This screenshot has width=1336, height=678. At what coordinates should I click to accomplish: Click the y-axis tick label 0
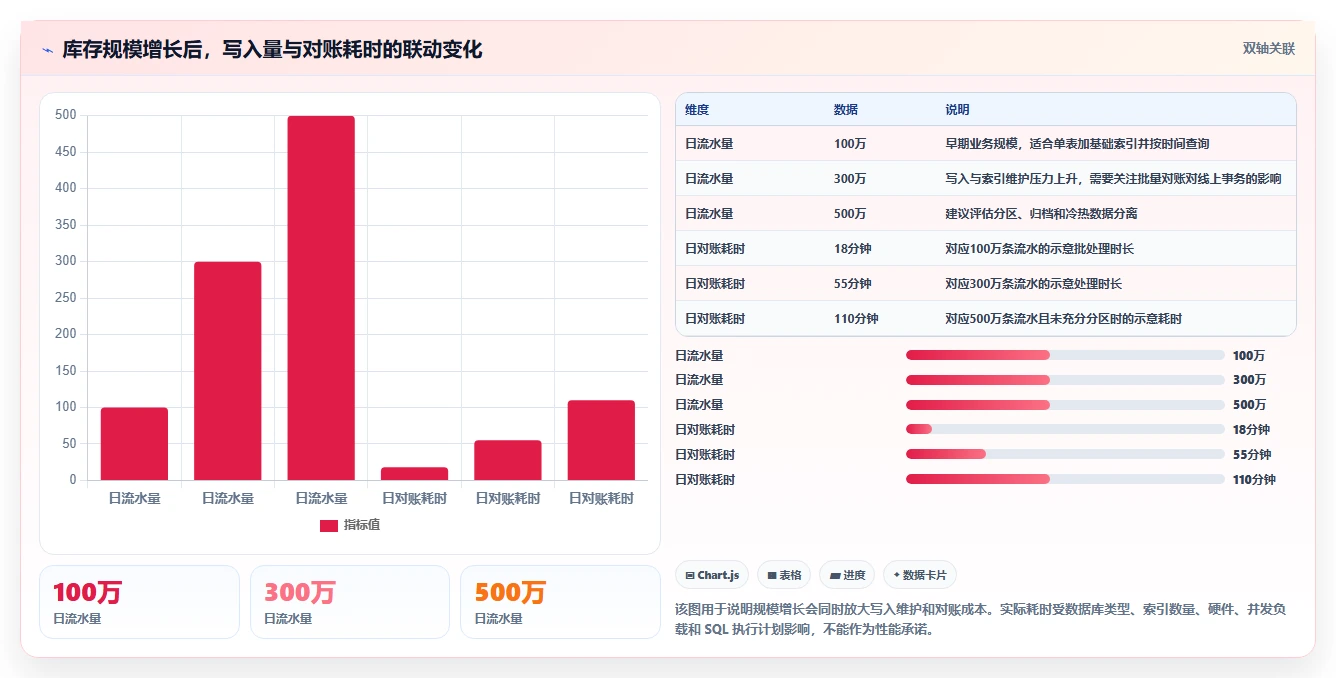coord(73,480)
